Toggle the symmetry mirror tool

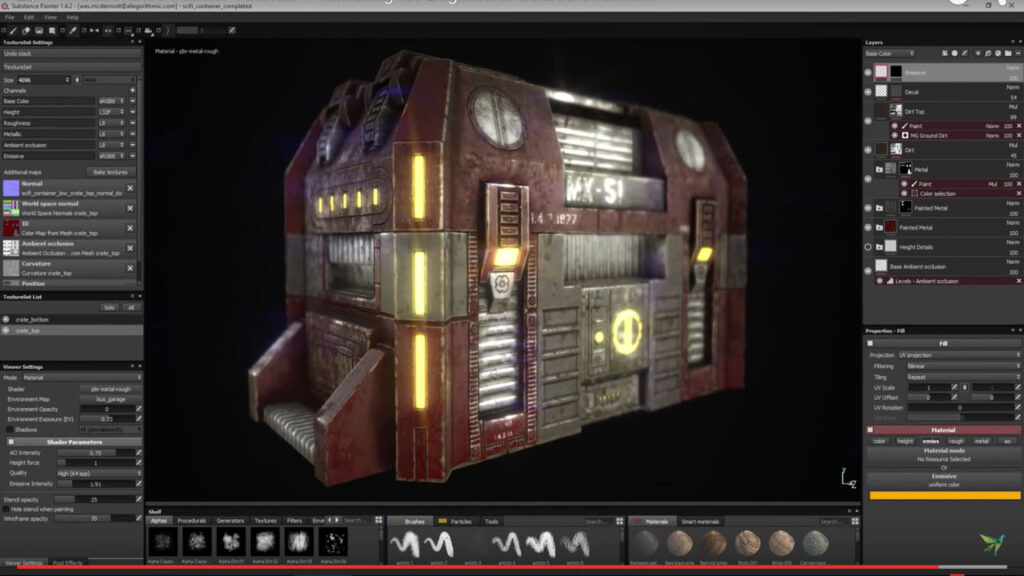(x=95, y=30)
